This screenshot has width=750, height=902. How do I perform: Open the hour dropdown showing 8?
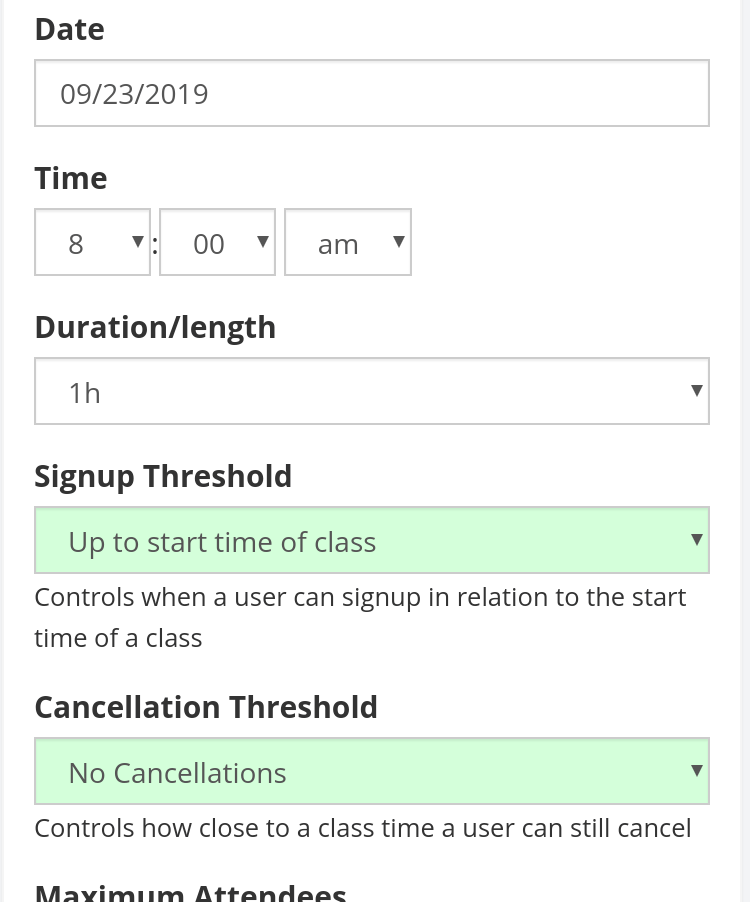pos(92,241)
